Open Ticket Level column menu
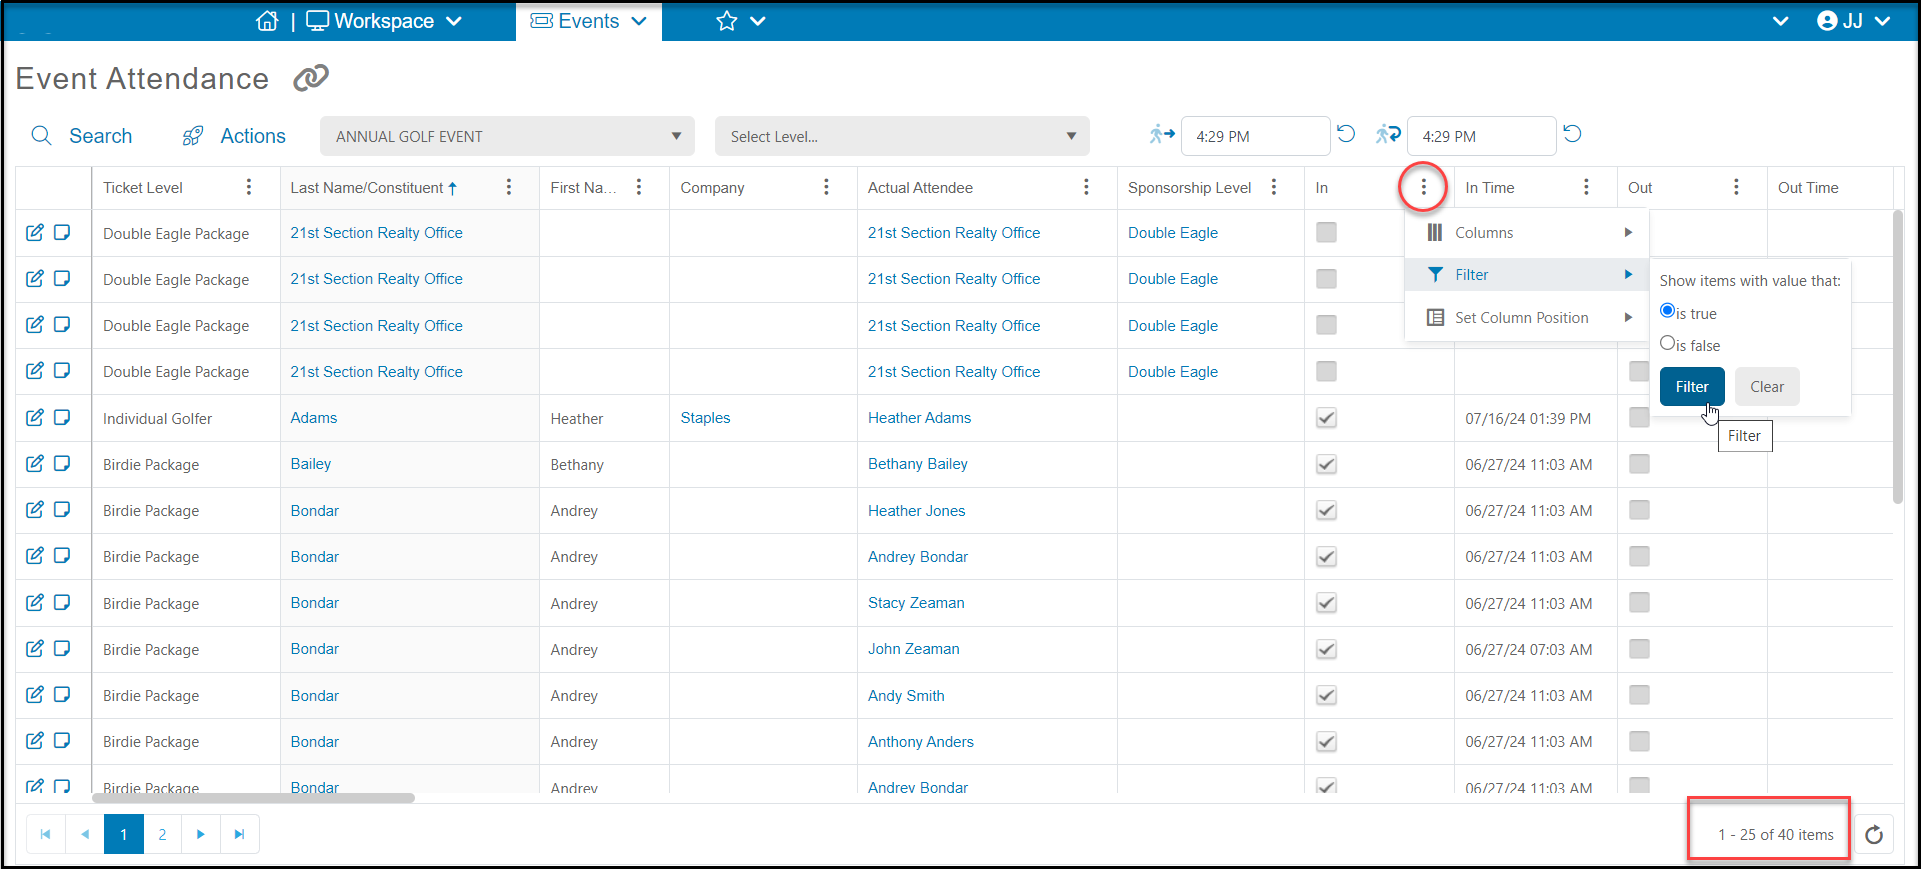1921x869 pixels. click(x=249, y=187)
